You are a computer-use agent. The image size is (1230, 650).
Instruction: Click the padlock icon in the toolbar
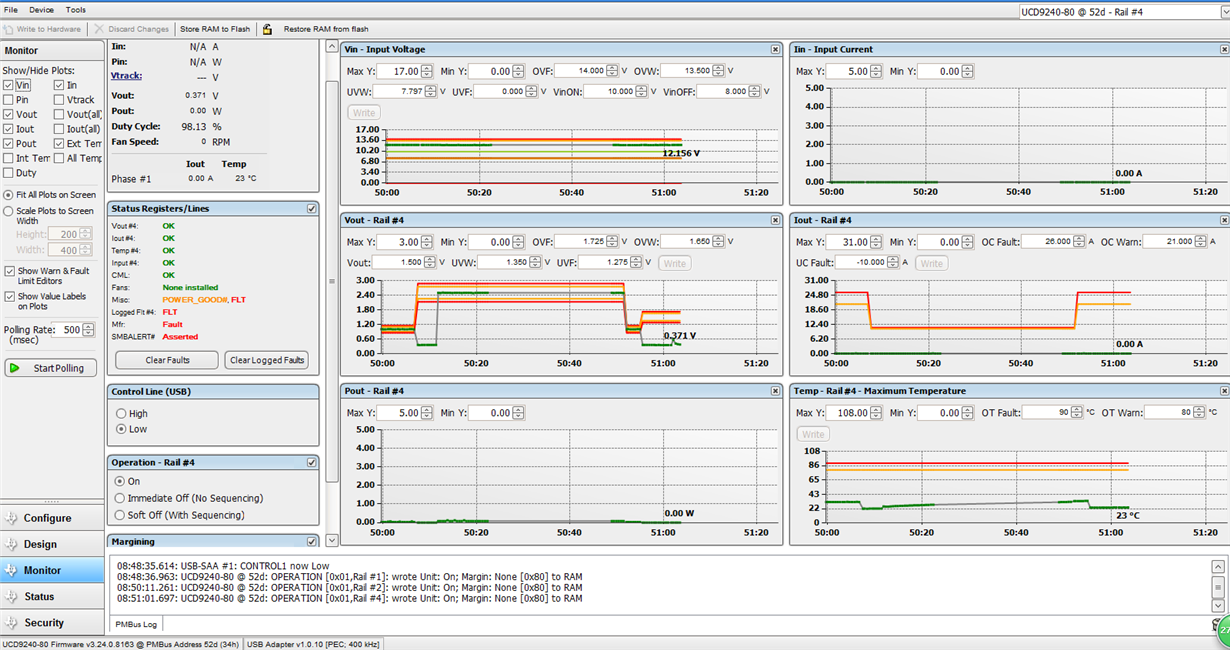click(x=268, y=29)
